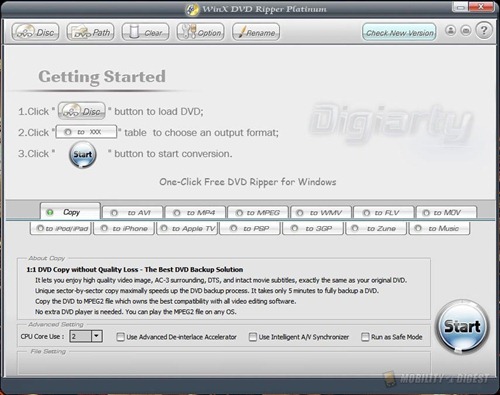
Task: Click the large blue Start button
Action: 462,326
